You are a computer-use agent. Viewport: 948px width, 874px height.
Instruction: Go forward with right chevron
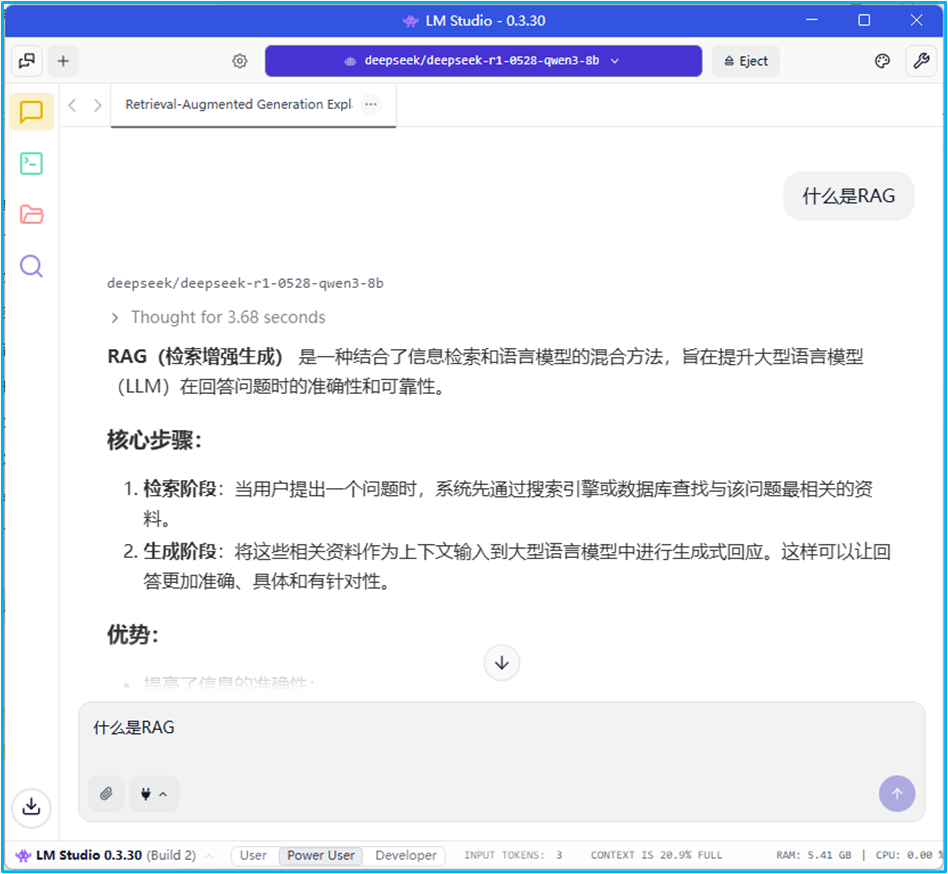97,105
